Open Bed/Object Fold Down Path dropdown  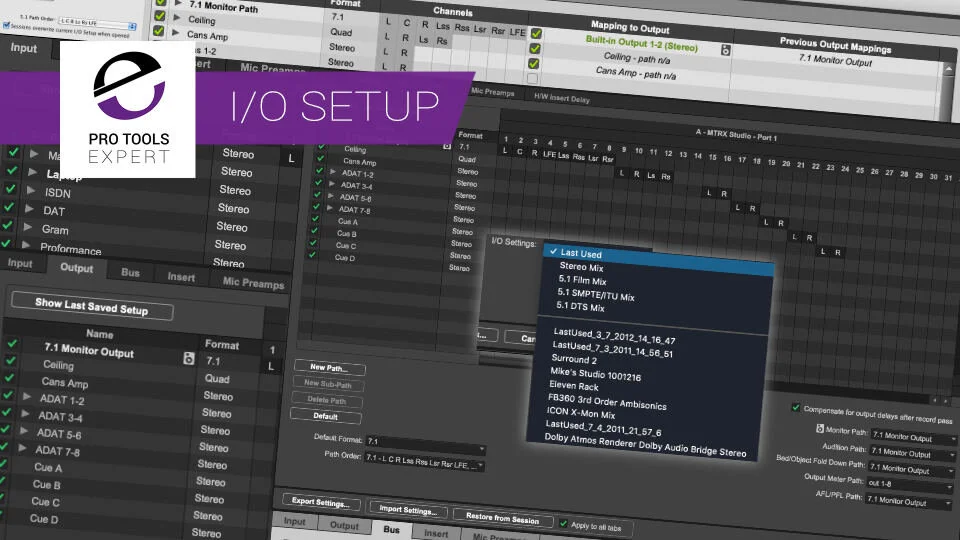click(912, 469)
